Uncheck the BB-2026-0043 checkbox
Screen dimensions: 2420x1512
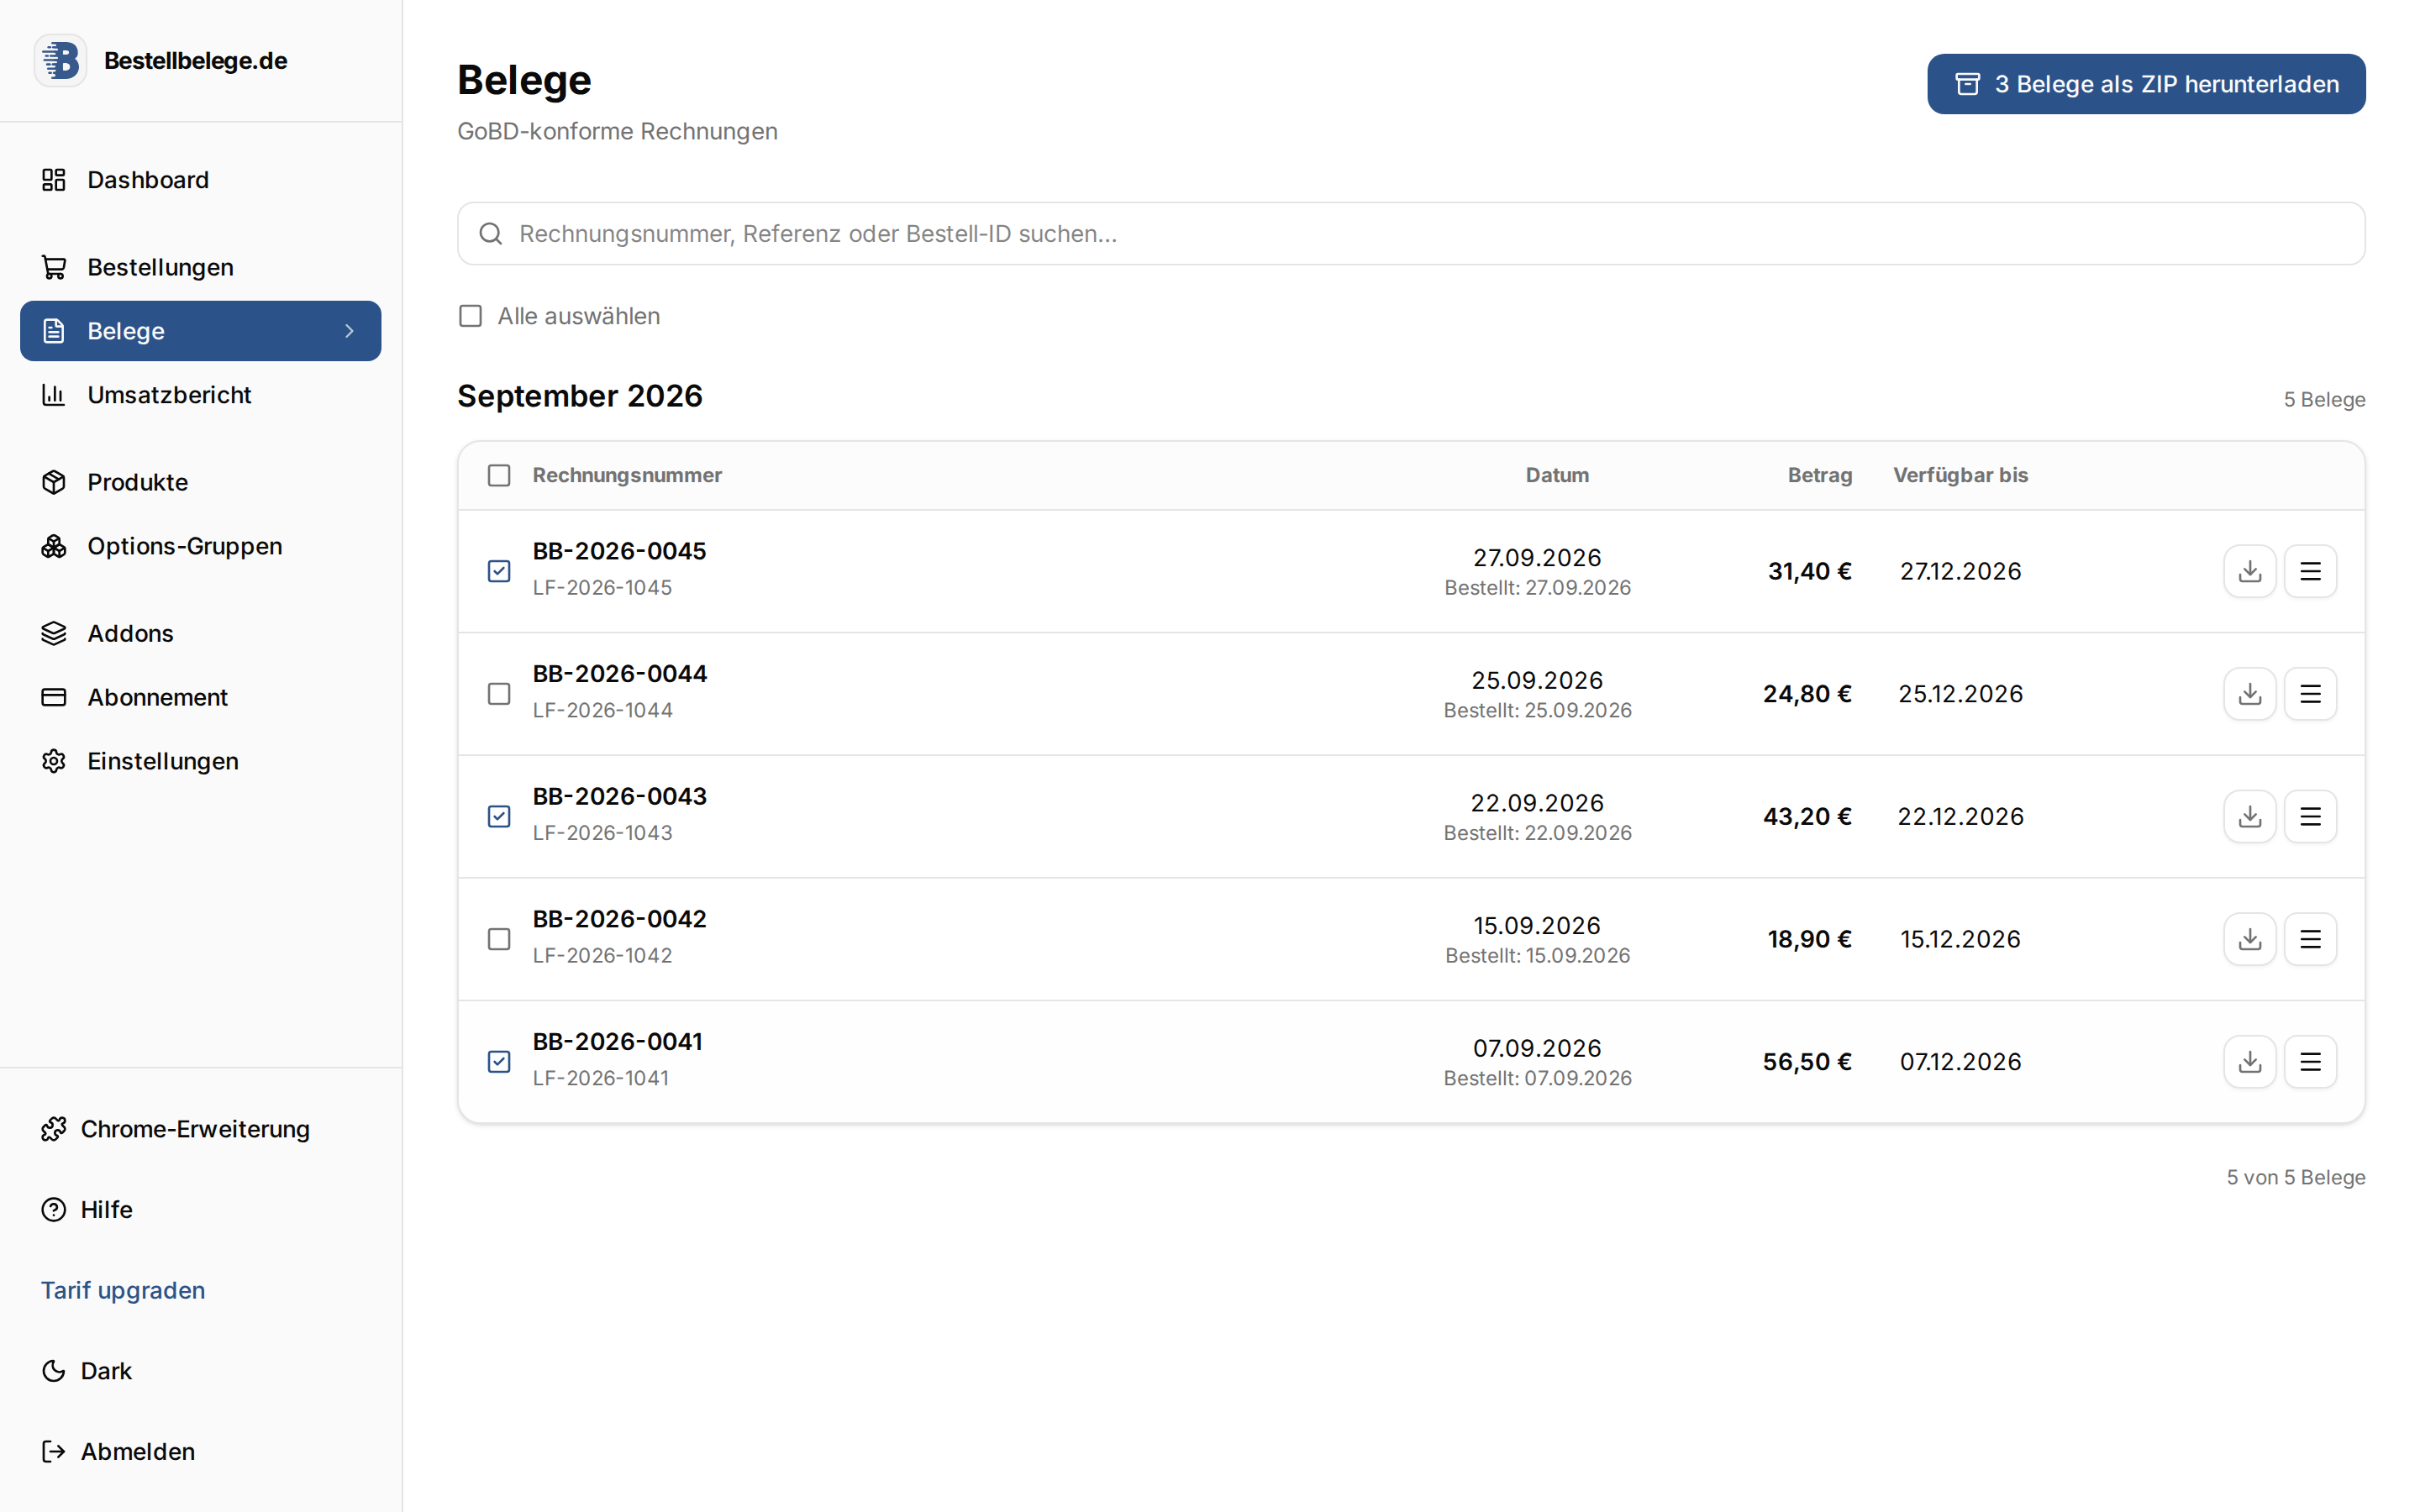tap(499, 816)
